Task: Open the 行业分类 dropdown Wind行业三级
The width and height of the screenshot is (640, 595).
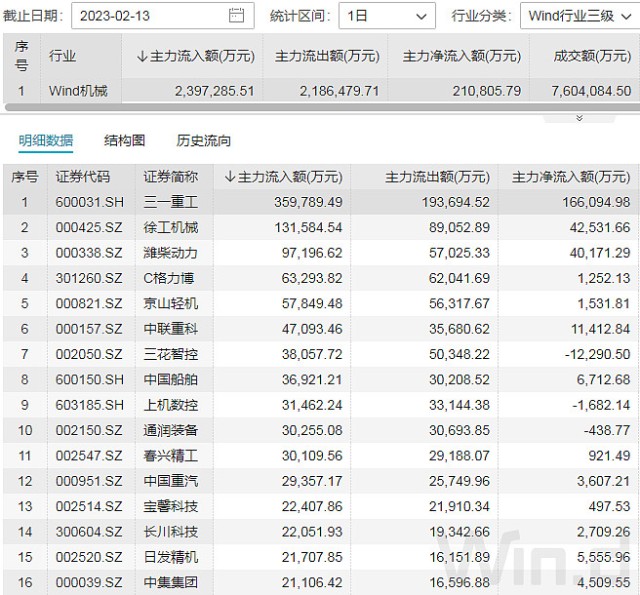Action: point(580,16)
